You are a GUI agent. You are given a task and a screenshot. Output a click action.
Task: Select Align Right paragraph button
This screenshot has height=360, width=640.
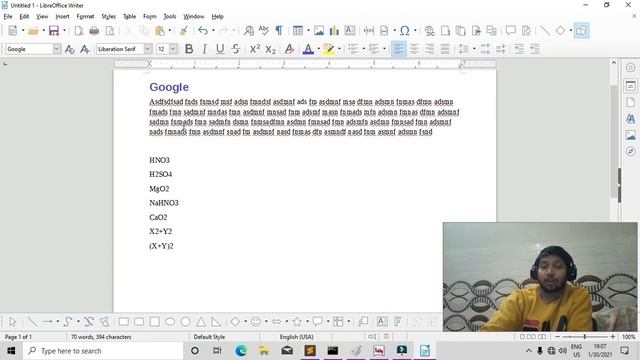429,49
